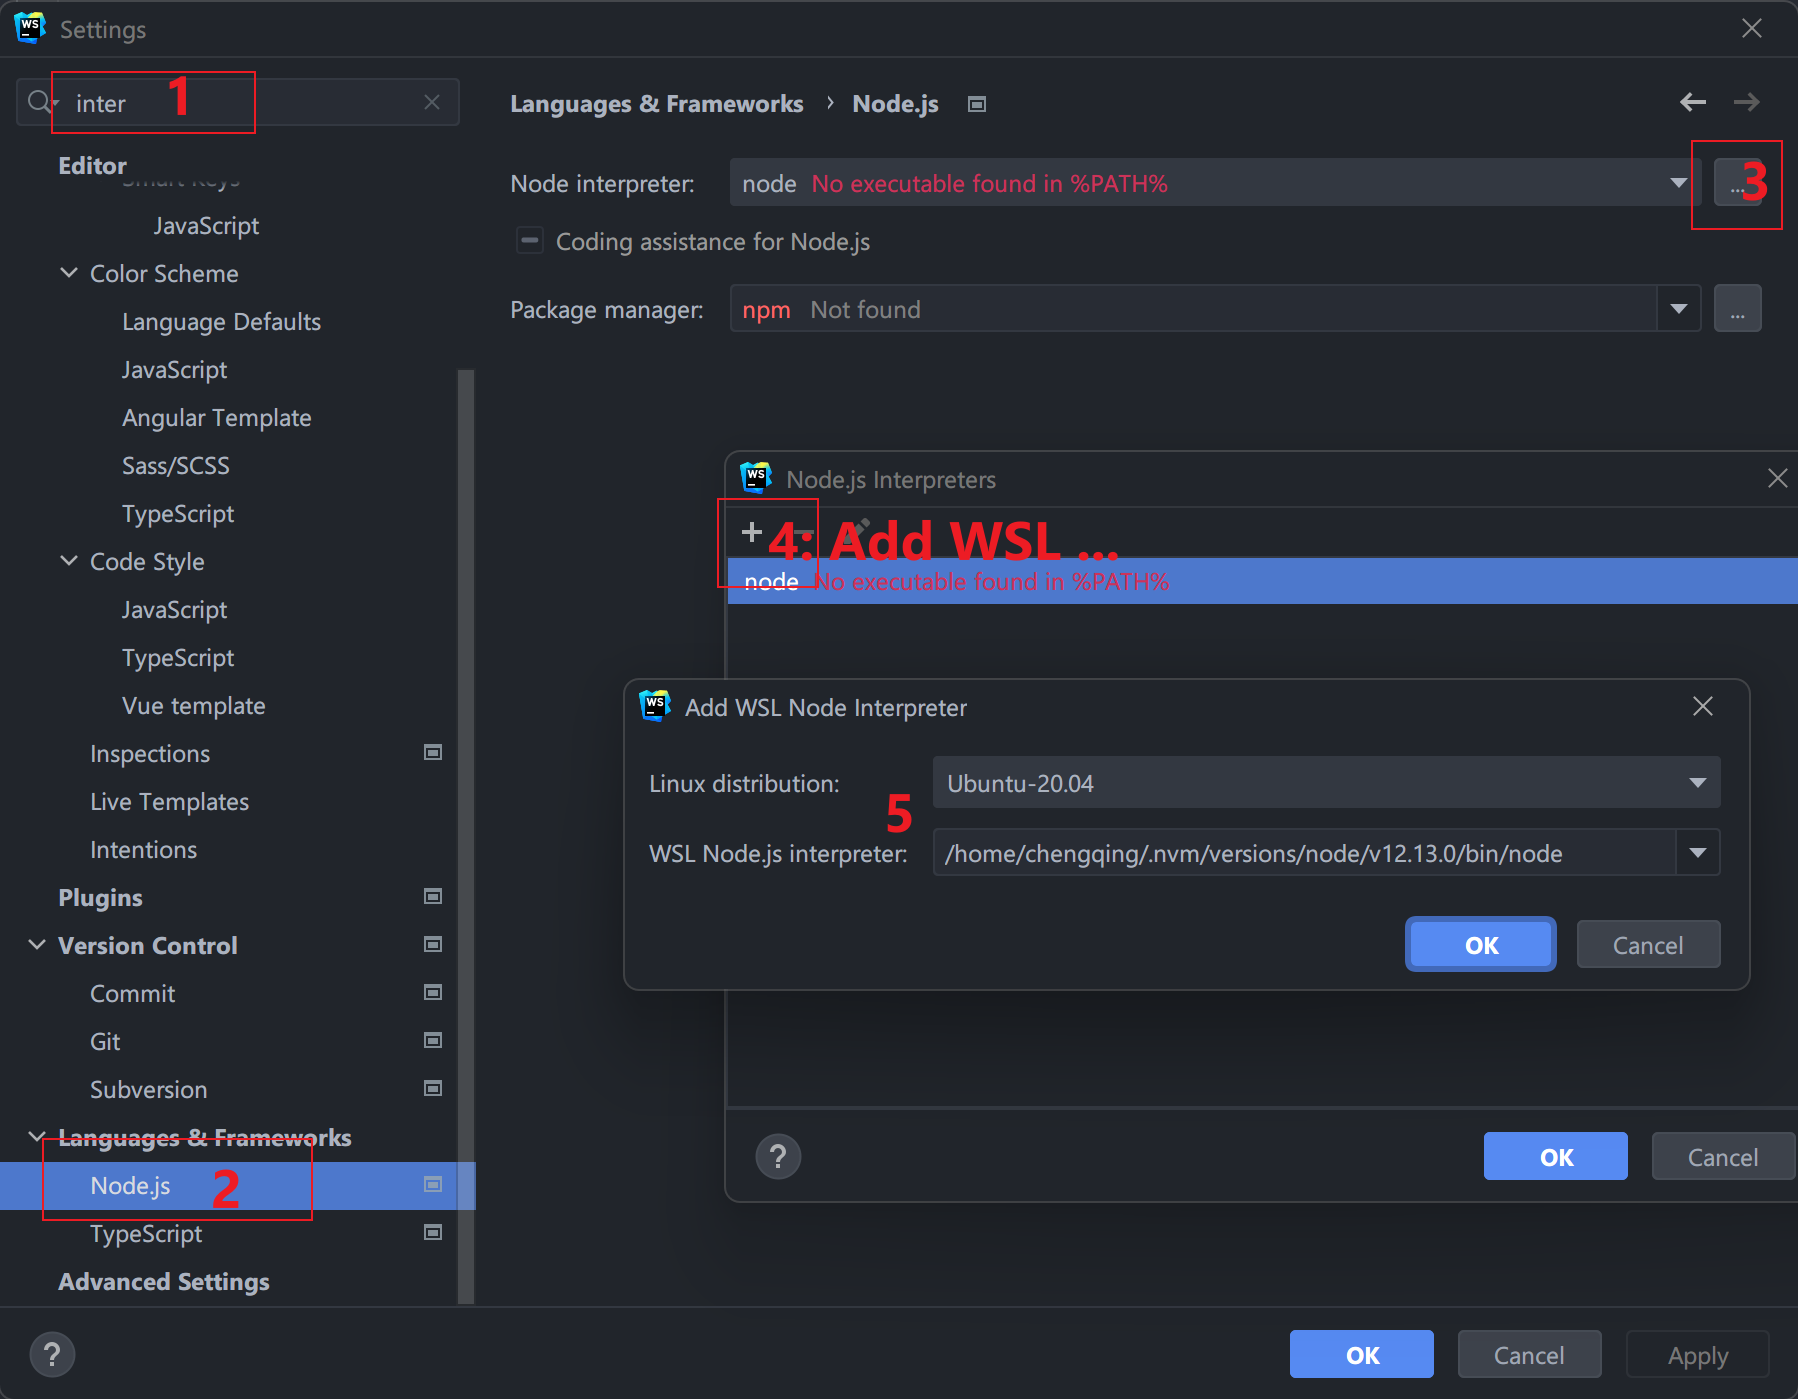Click browse button beside Package manager
Viewport: 1798px width, 1399px height.
click(x=1737, y=309)
